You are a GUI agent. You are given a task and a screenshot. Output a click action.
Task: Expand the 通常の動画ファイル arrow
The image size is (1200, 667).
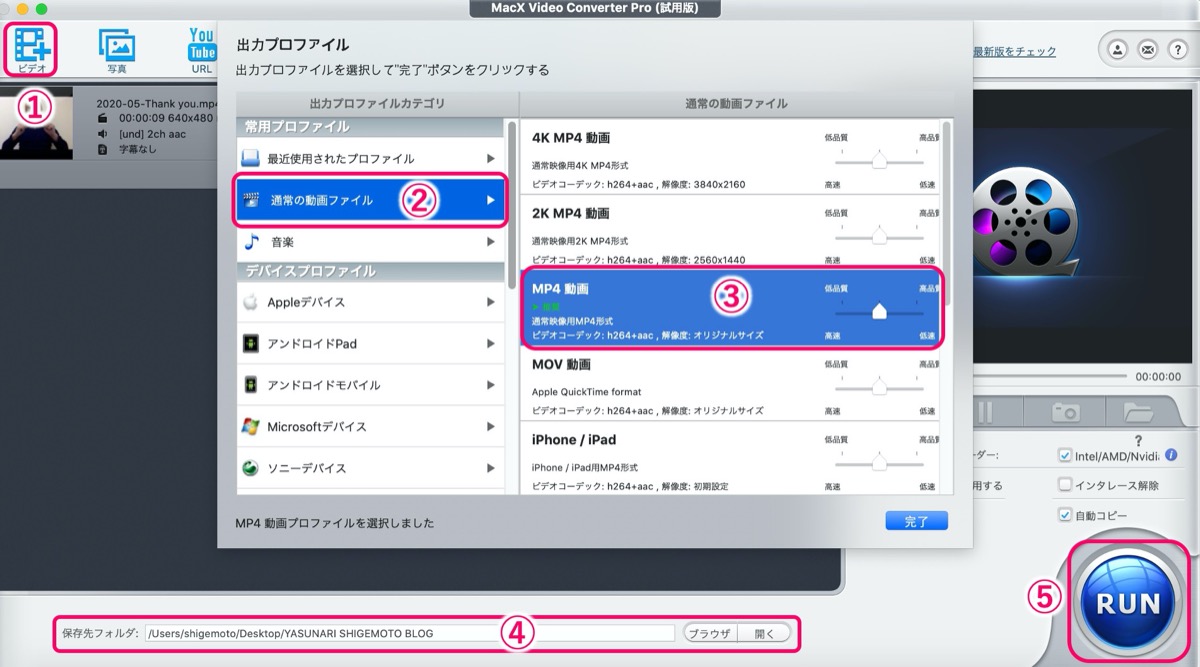tap(490, 200)
